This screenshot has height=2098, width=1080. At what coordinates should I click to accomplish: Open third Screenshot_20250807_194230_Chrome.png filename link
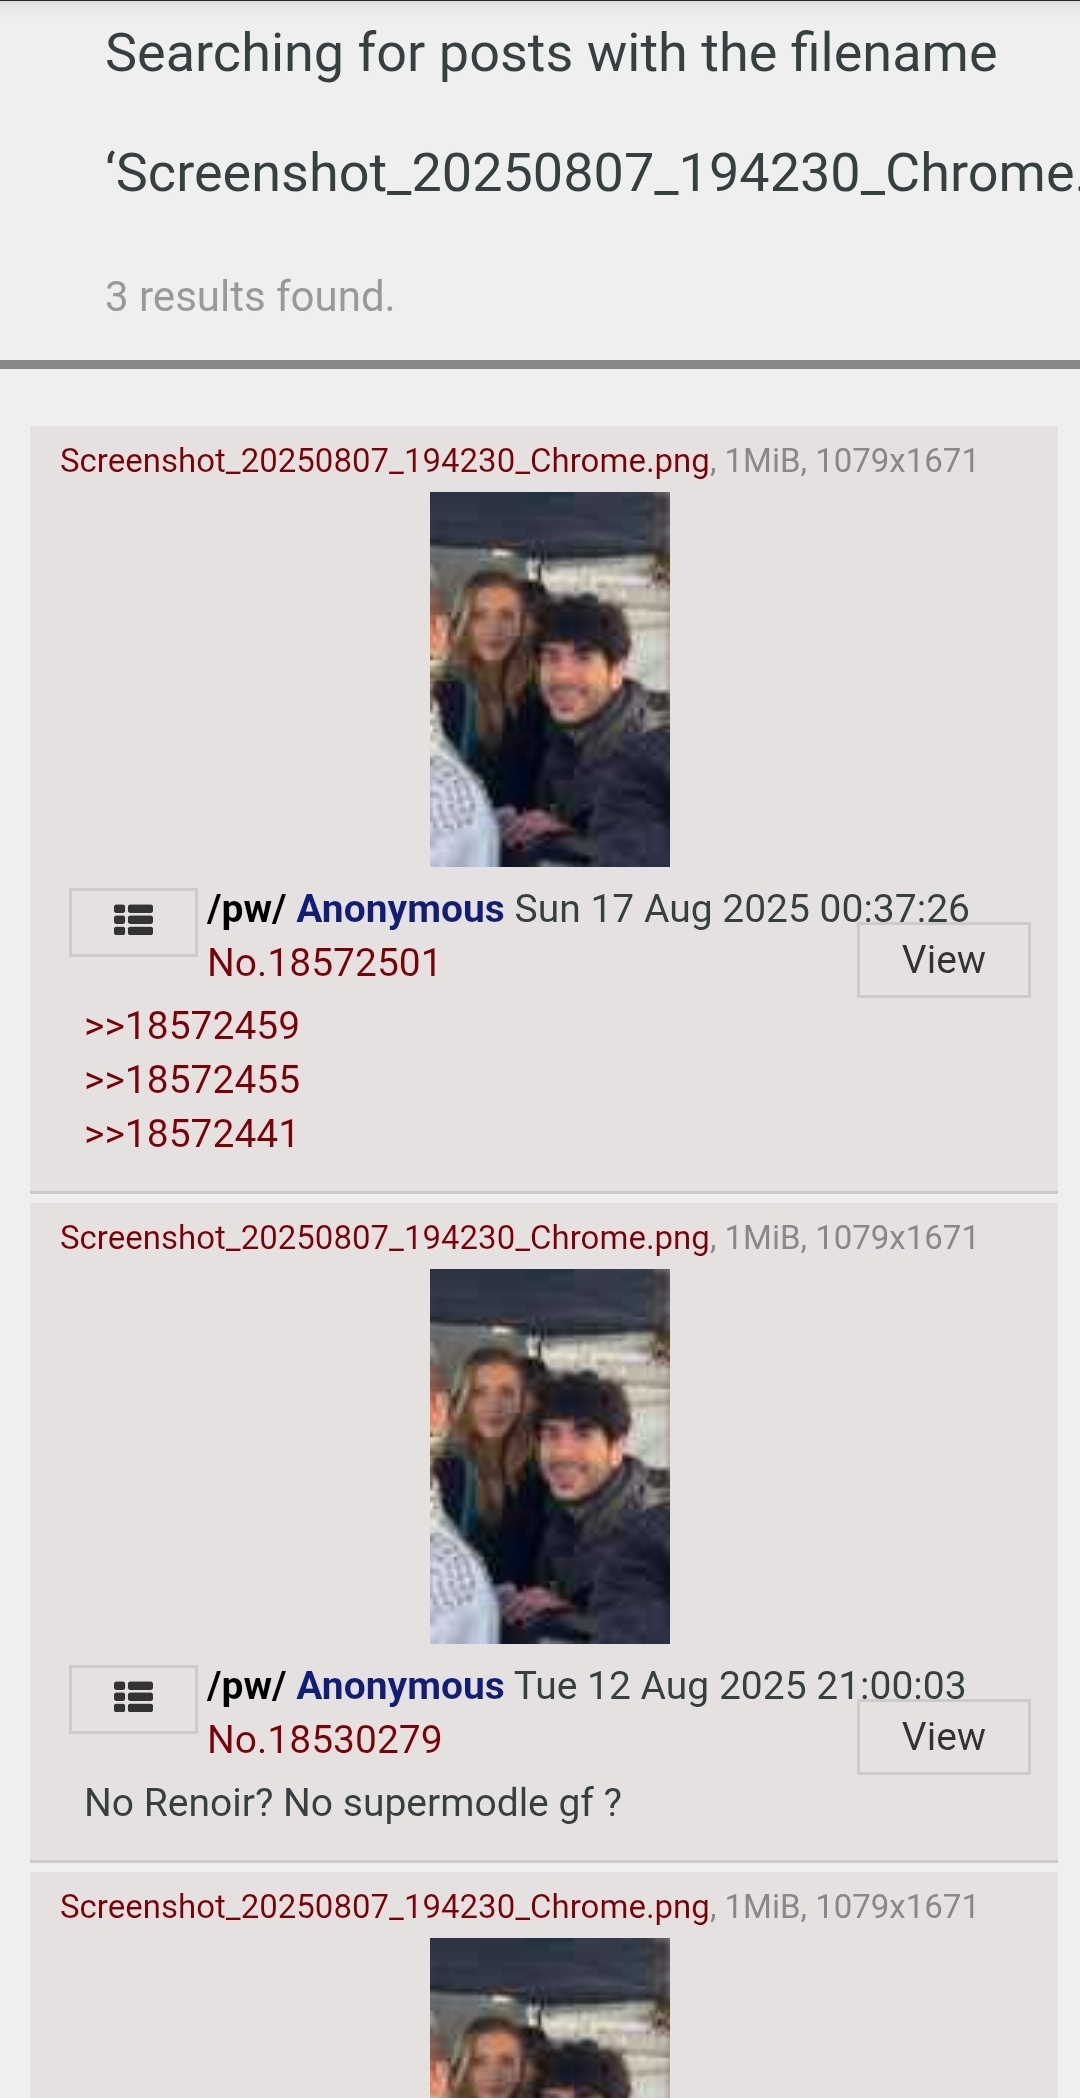[x=385, y=1907]
